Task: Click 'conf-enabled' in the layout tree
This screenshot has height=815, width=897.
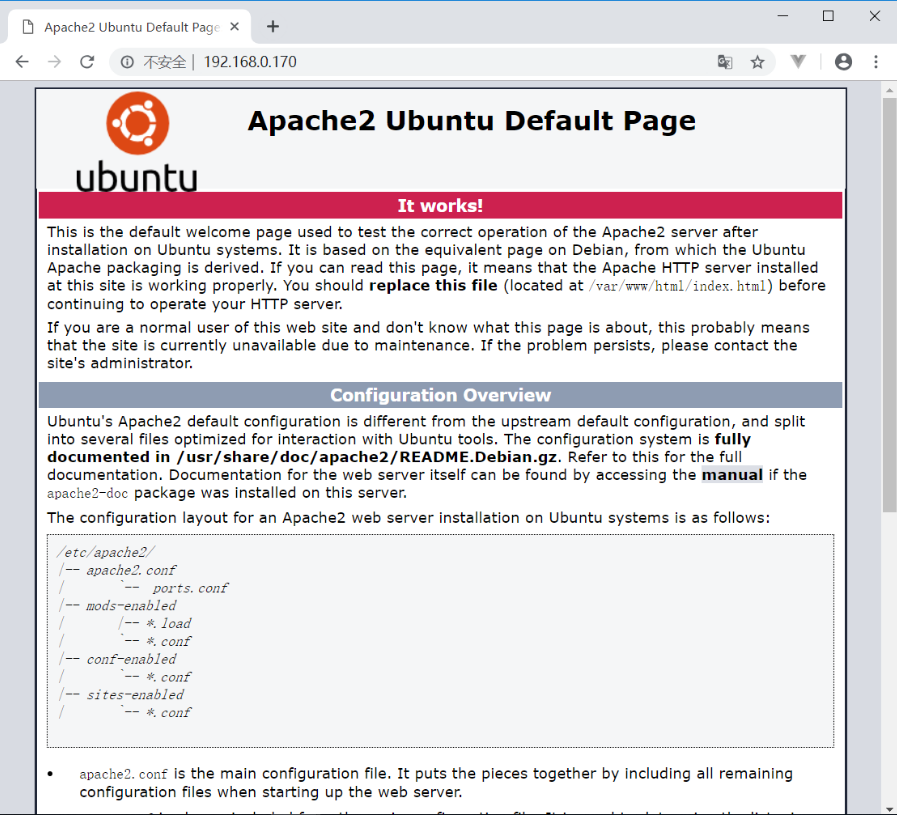Action: coord(131,659)
